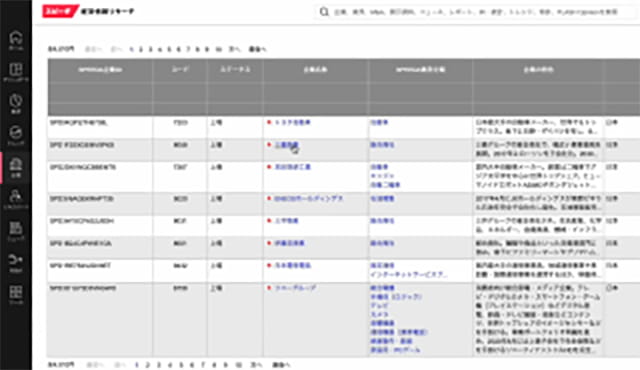
Task: Open the industry link in the fourth row
Action: tap(382, 199)
